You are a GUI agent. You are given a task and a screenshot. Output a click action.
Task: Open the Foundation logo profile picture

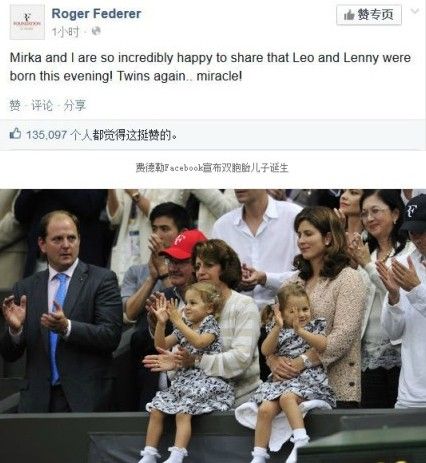point(27,22)
